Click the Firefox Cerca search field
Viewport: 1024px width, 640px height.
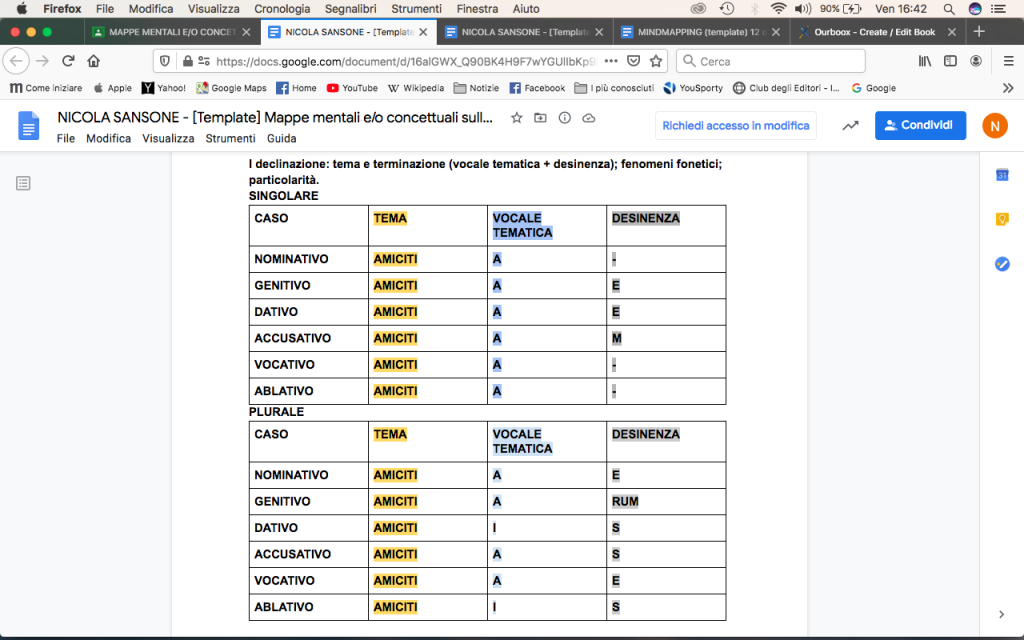[x=770, y=61]
